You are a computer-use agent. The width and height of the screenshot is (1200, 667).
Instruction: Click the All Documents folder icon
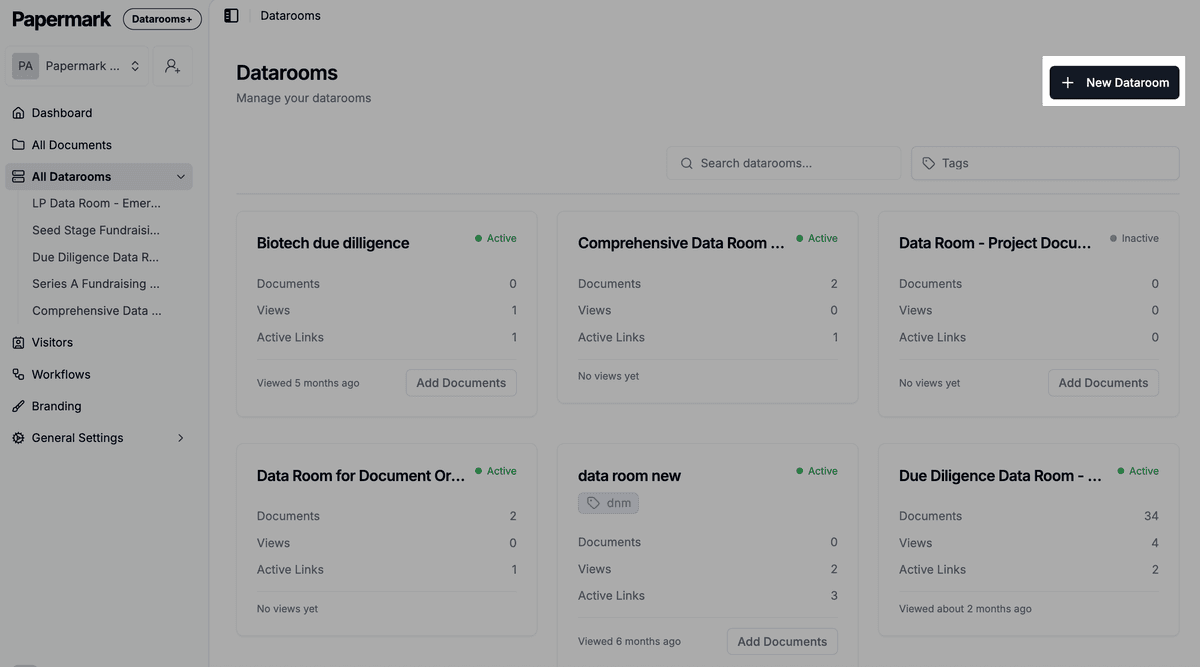pos(18,145)
